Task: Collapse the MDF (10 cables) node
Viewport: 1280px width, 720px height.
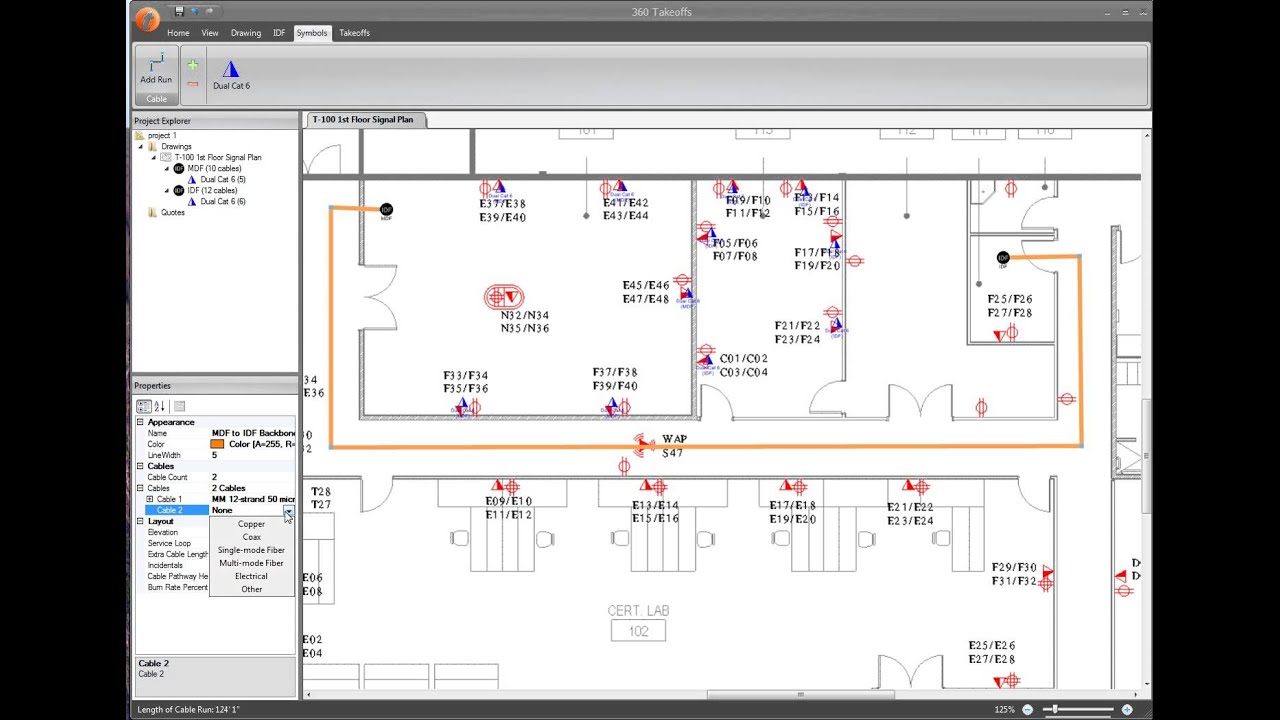Action: (x=167, y=168)
